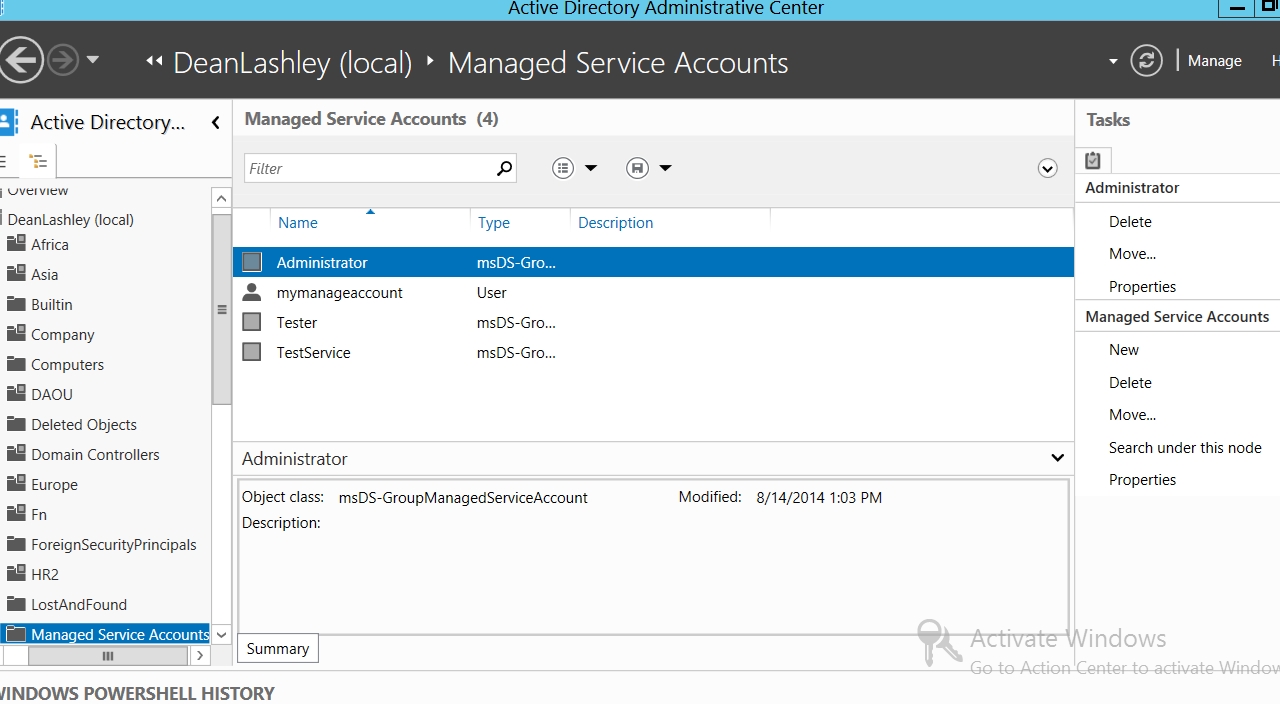Select the mymanageaccount user icon
Screen dimensions: 1280x704
coord(252,293)
